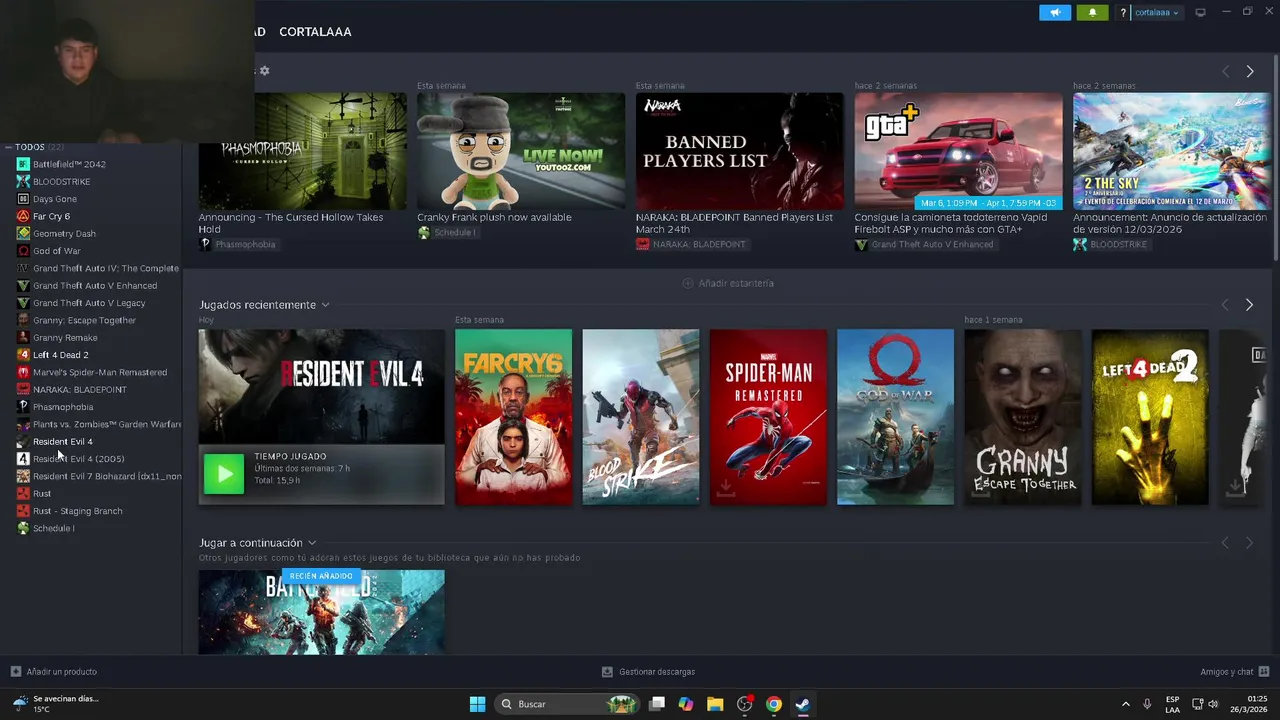Open Google Chrome from the taskbar
Viewport: 1280px width, 720px height.
[x=773, y=704]
